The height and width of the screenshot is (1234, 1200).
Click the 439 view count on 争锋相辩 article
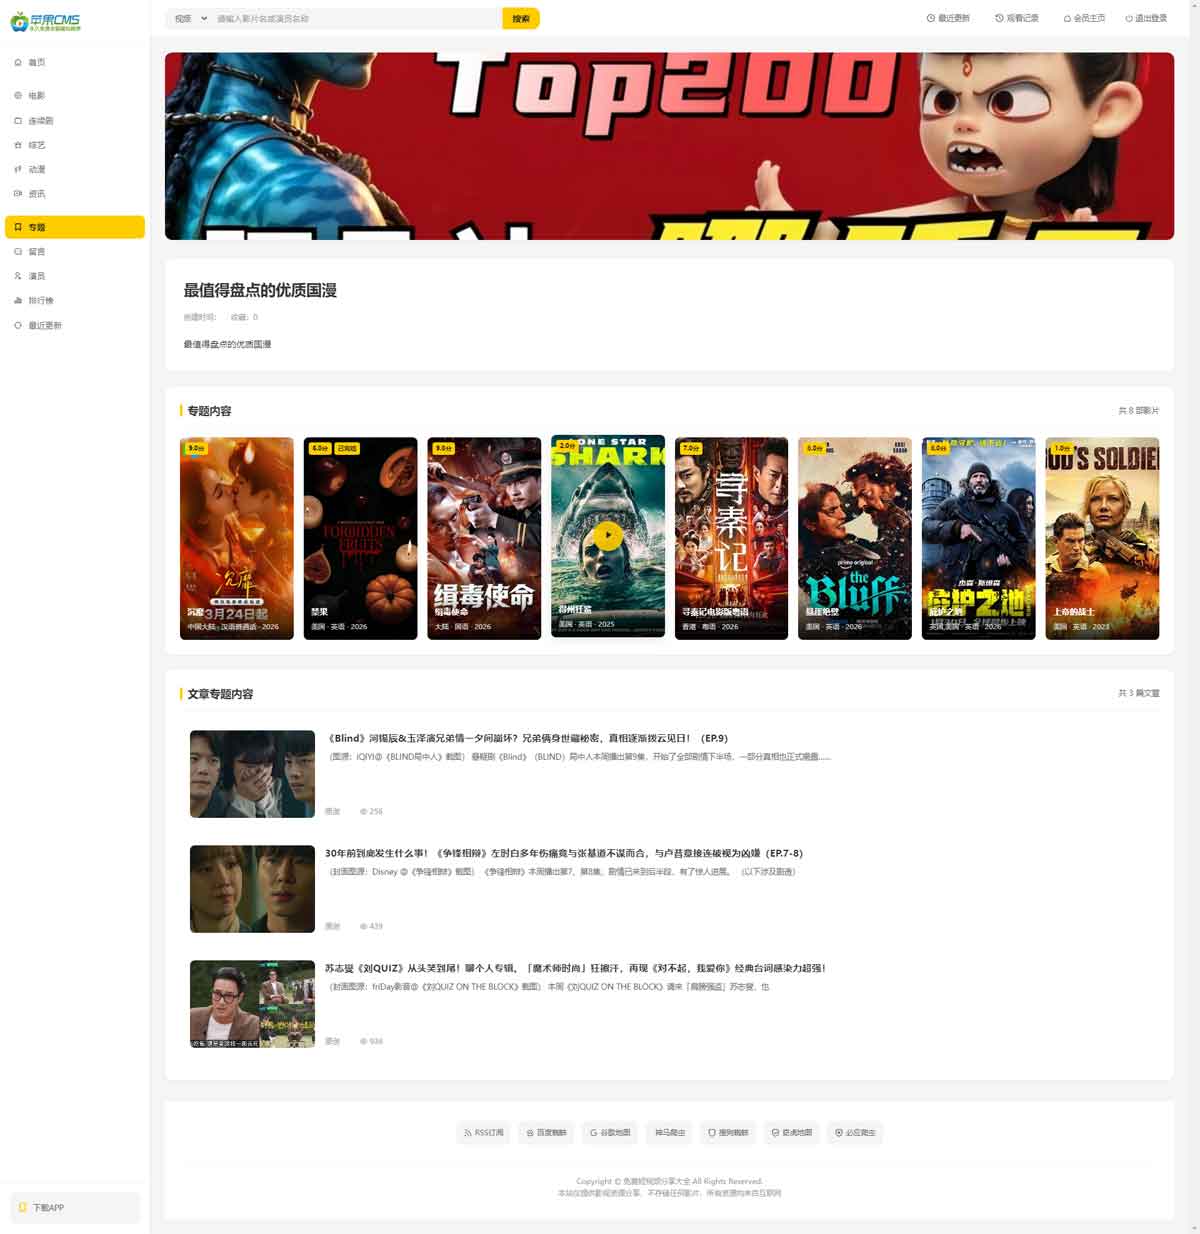pos(371,927)
